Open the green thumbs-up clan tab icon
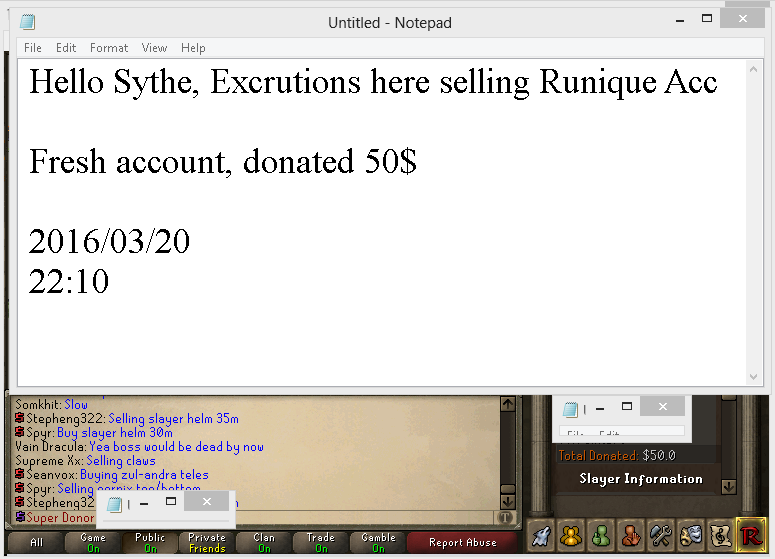 pos(601,536)
